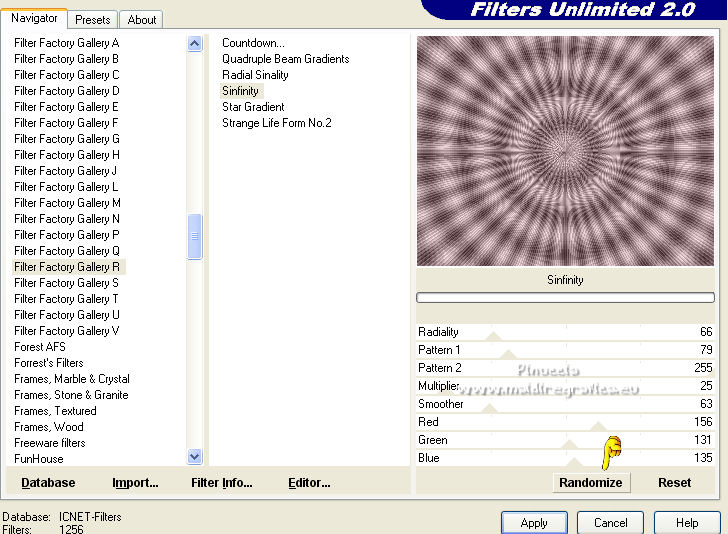Pick the Strange Life Form No.2 filter
This screenshot has width=728, height=534.
(x=277, y=123)
